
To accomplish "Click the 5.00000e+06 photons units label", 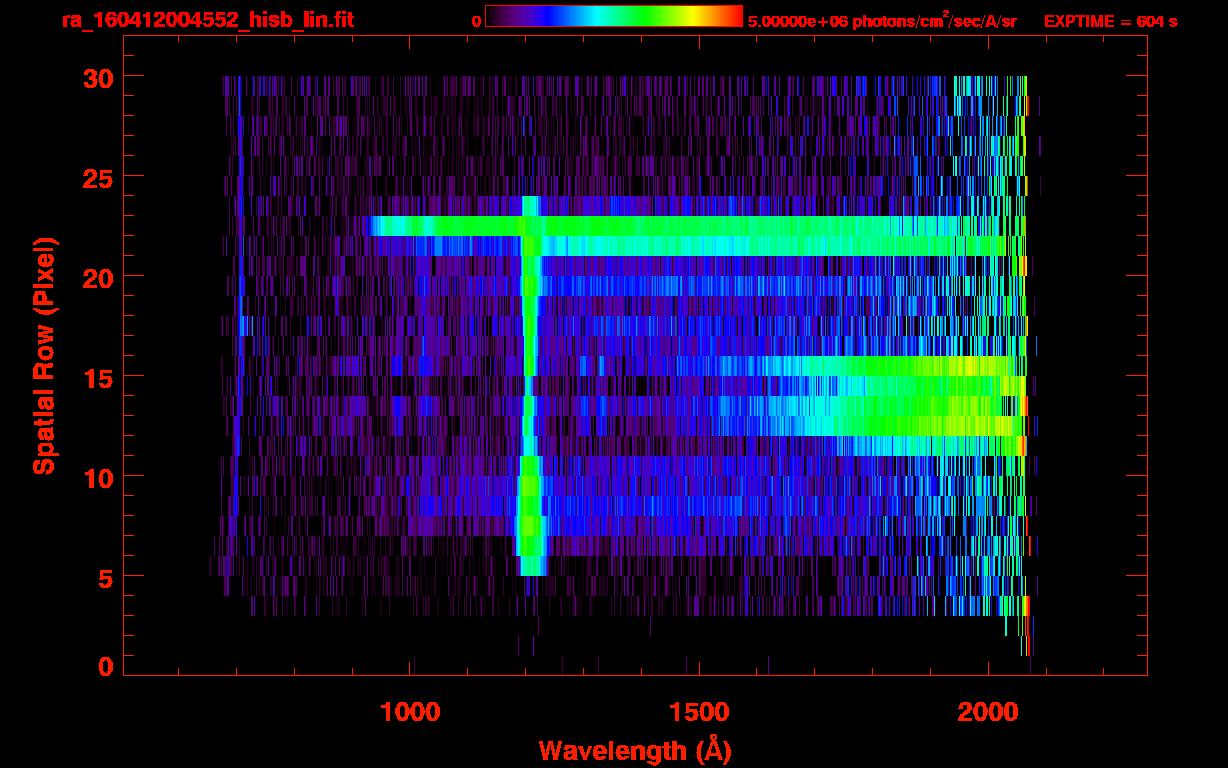I will [882, 21].
